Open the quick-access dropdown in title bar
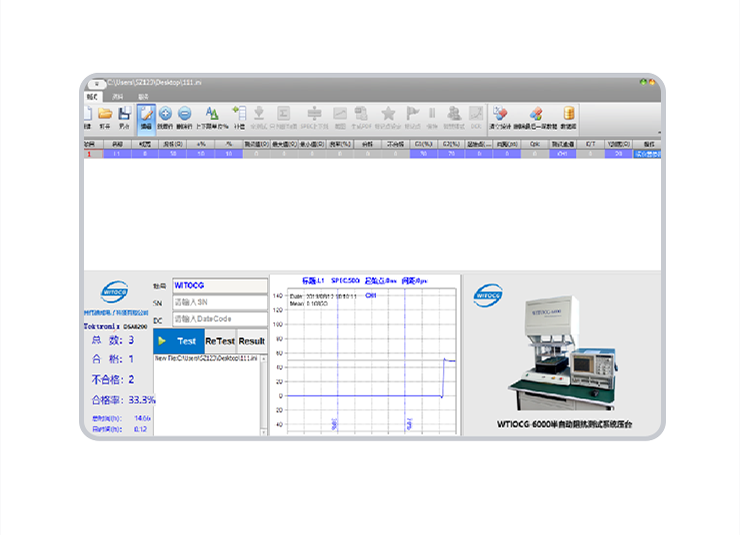 (97, 84)
